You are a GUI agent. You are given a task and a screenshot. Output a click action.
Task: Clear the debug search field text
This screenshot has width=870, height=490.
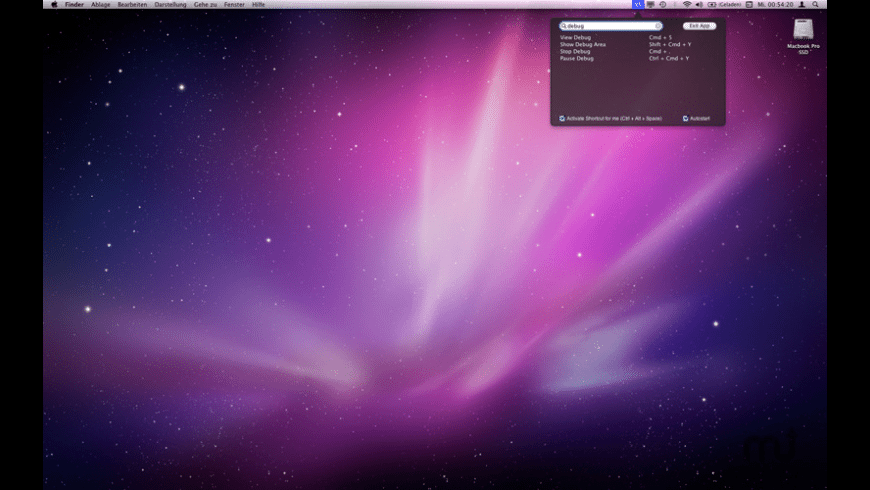[x=657, y=26]
